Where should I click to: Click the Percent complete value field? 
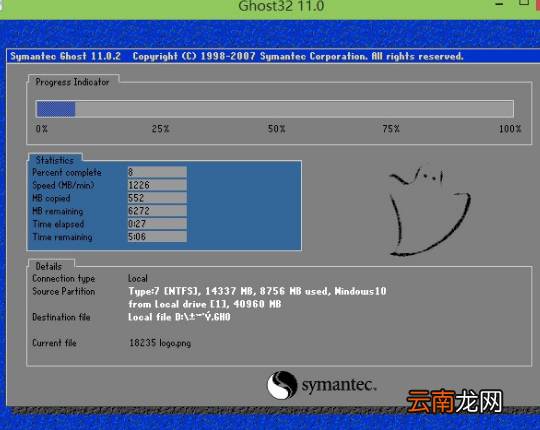[x=157, y=172]
